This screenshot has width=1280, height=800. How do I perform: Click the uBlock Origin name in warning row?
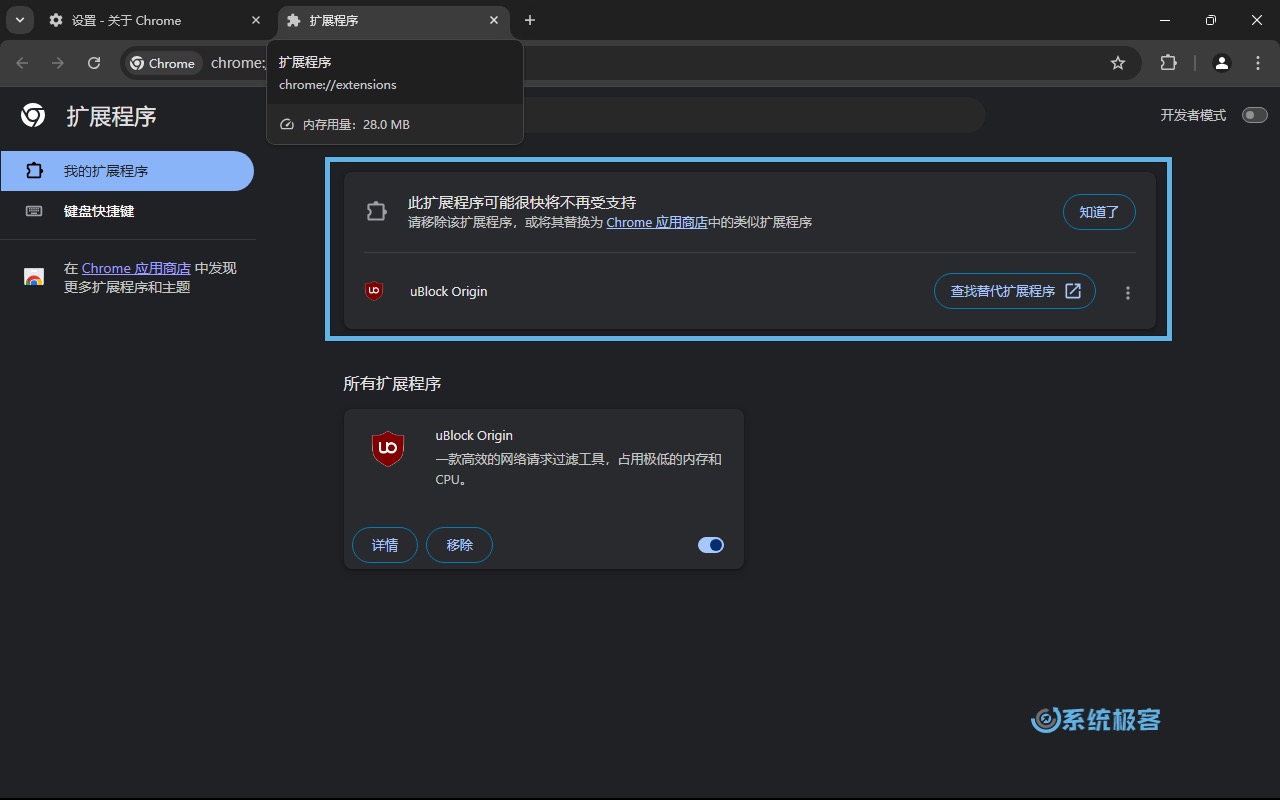[x=449, y=291]
